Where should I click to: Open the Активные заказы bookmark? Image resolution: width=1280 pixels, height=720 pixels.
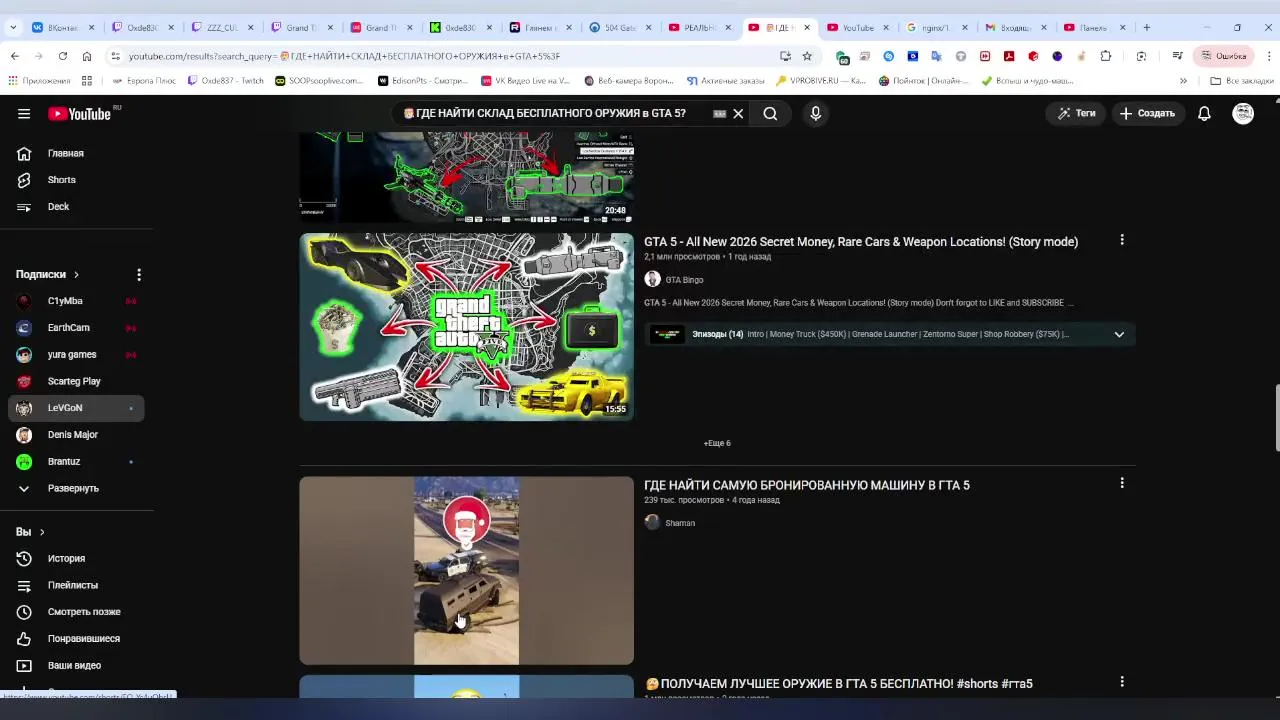725,80
